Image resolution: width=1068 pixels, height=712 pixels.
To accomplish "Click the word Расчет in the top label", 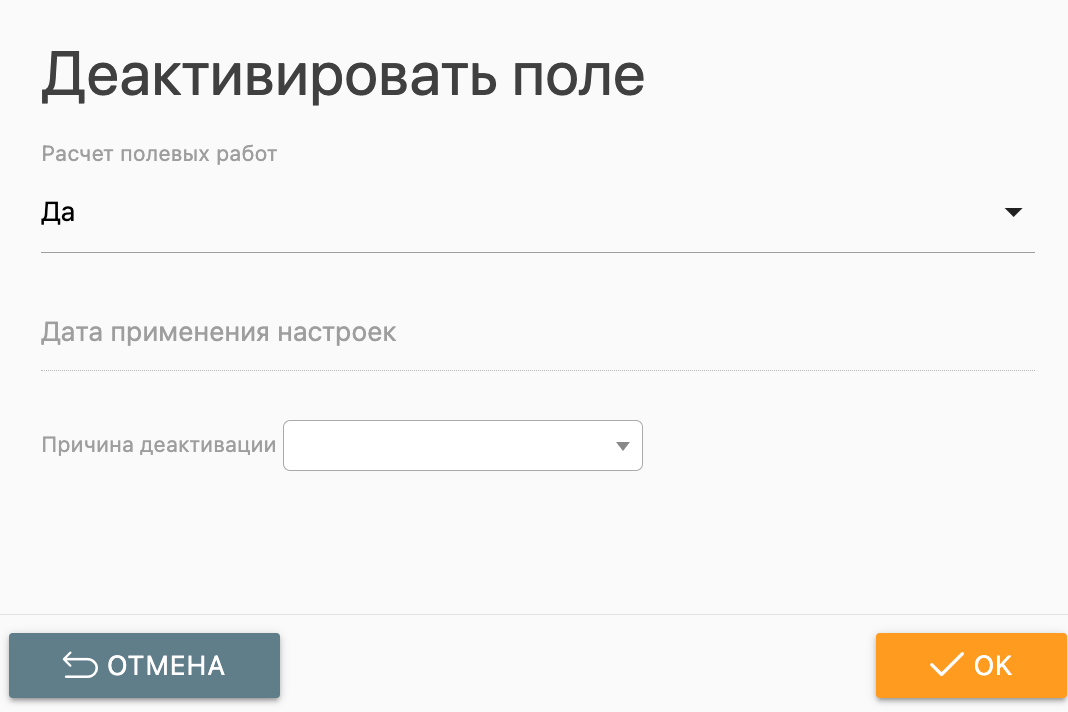I will (77, 154).
